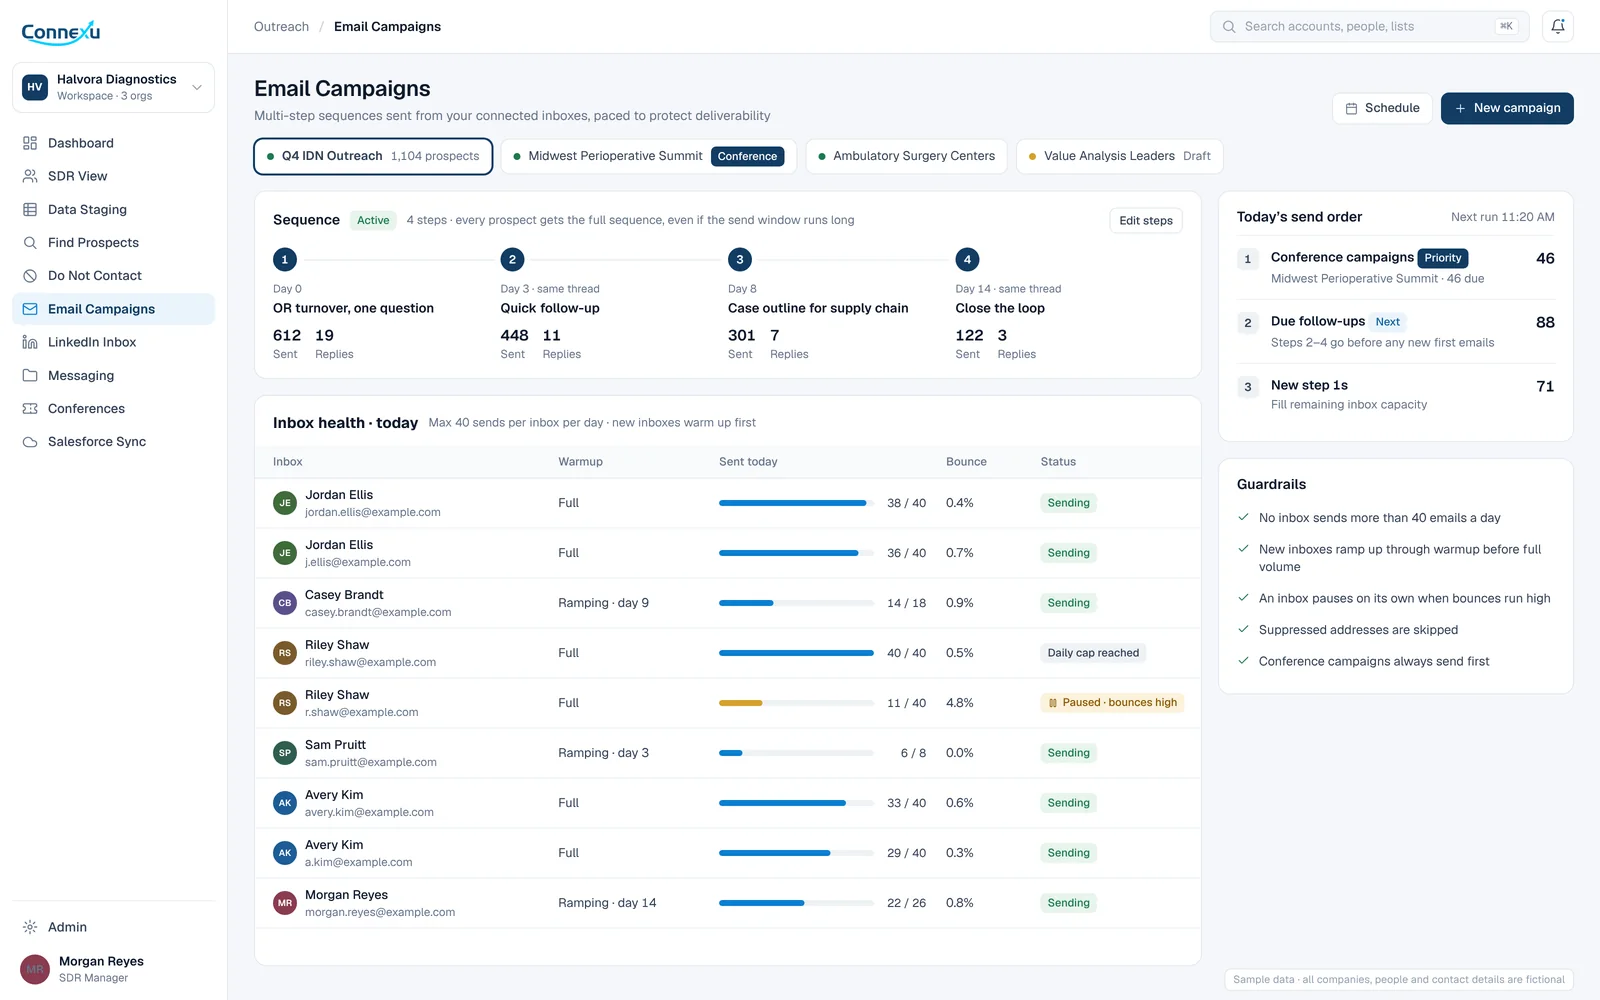The width and height of the screenshot is (1600, 1000).
Task: Select step 1 circle in the sequence
Action: coord(285,260)
